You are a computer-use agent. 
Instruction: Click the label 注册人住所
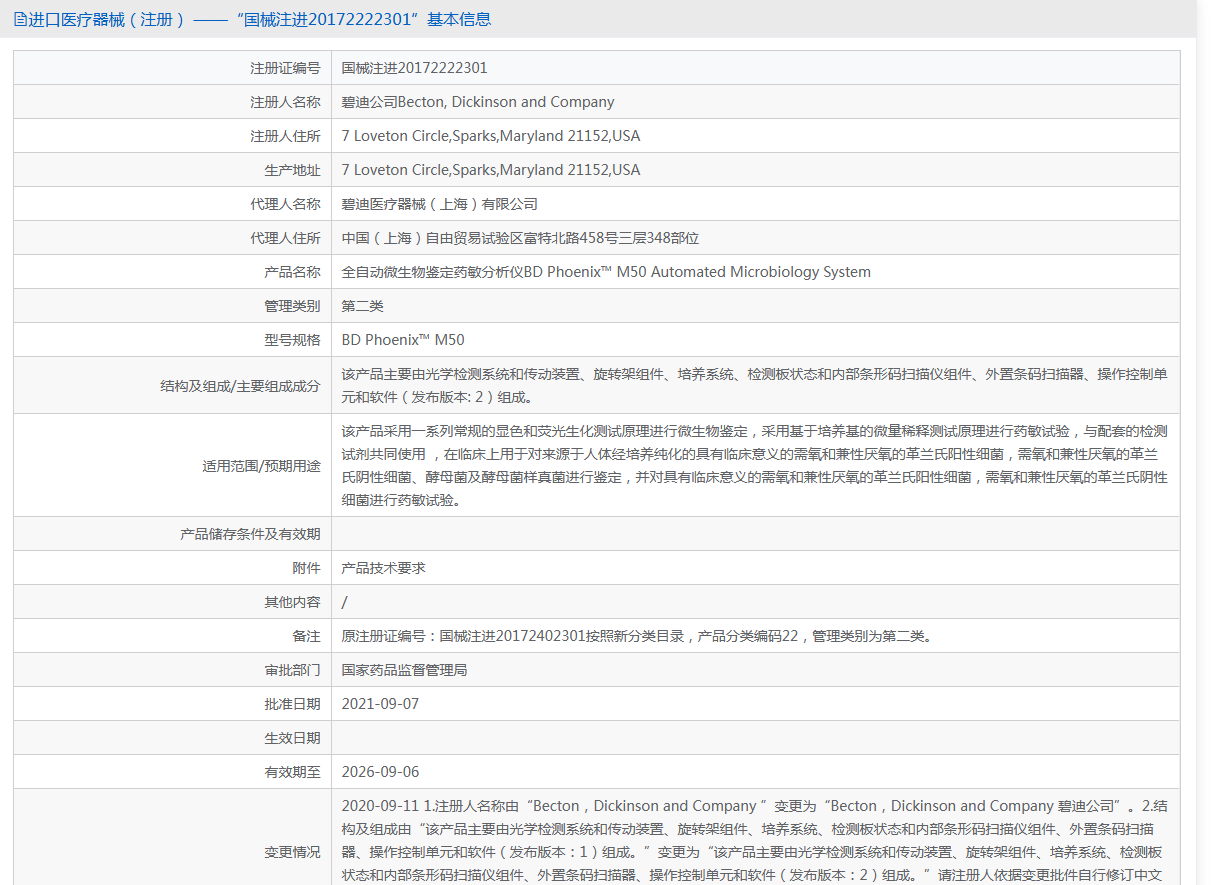[x=285, y=136]
